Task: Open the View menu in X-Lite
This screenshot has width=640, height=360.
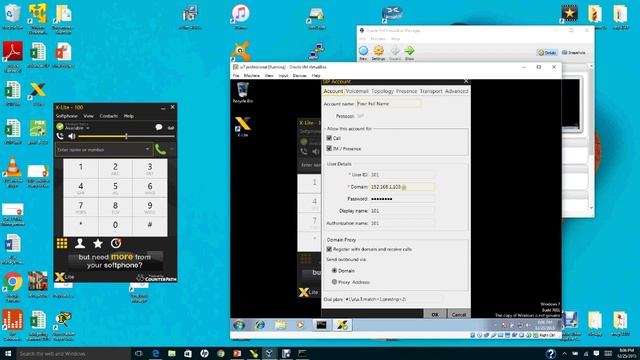Action: point(88,116)
